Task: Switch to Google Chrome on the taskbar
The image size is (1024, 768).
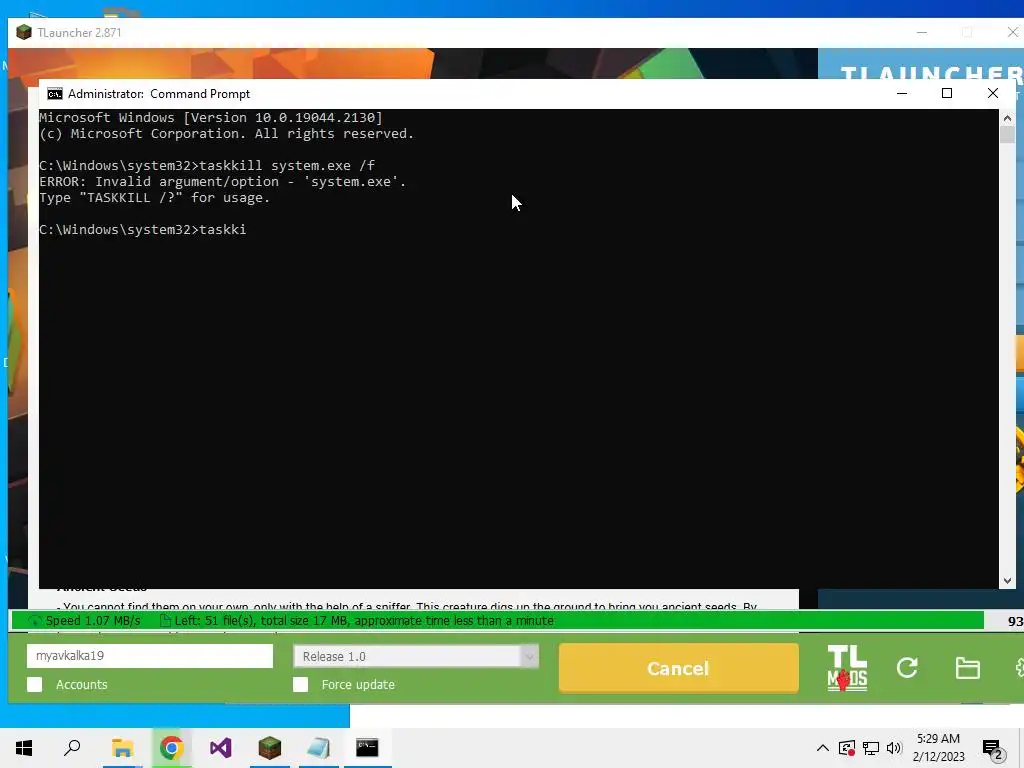Action: [171, 748]
